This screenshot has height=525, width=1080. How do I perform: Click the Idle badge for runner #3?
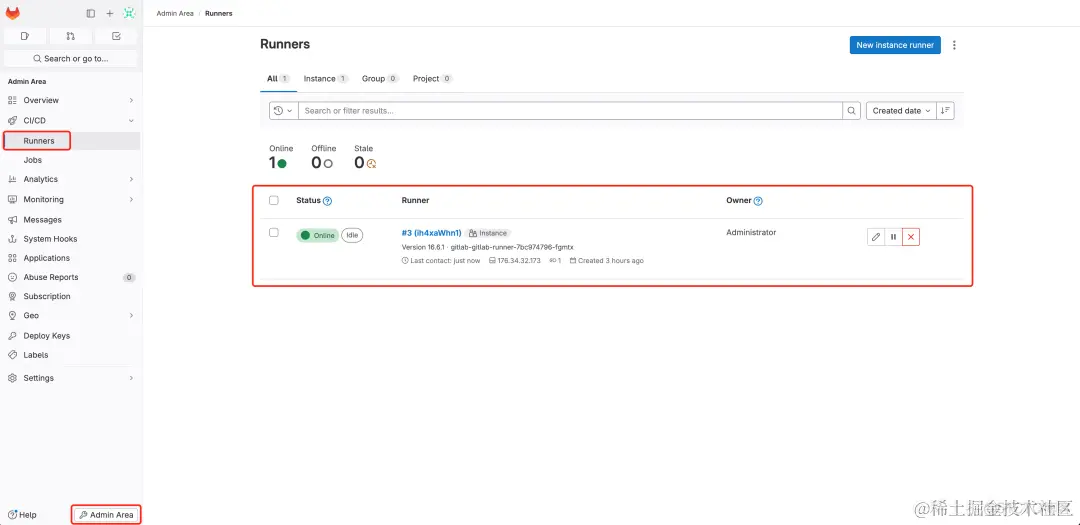tap(352, 236)
